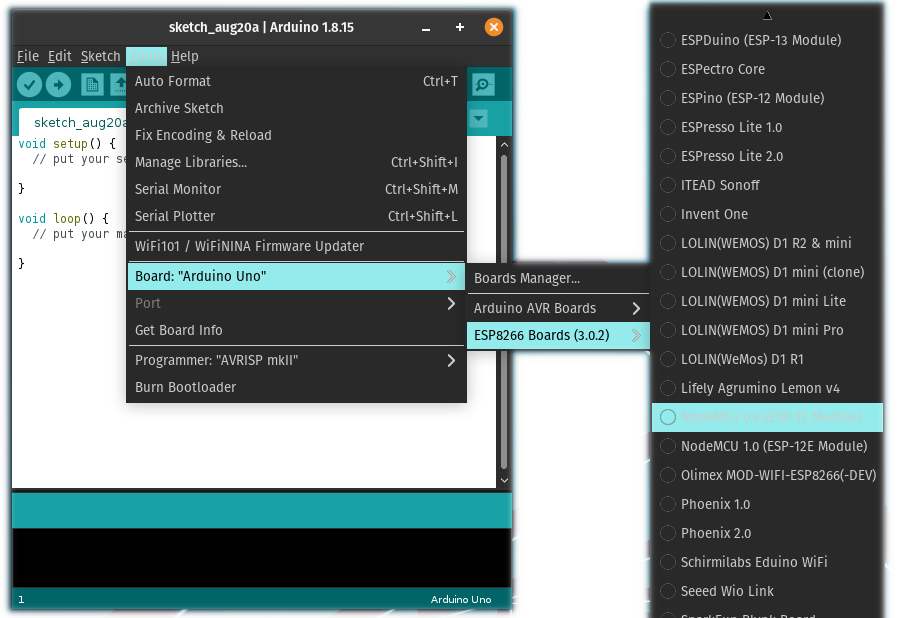Image resolution: width=900 pixels, height=618 pixels.
Task: Open Boards Manager...
Action: click(558, 278)
